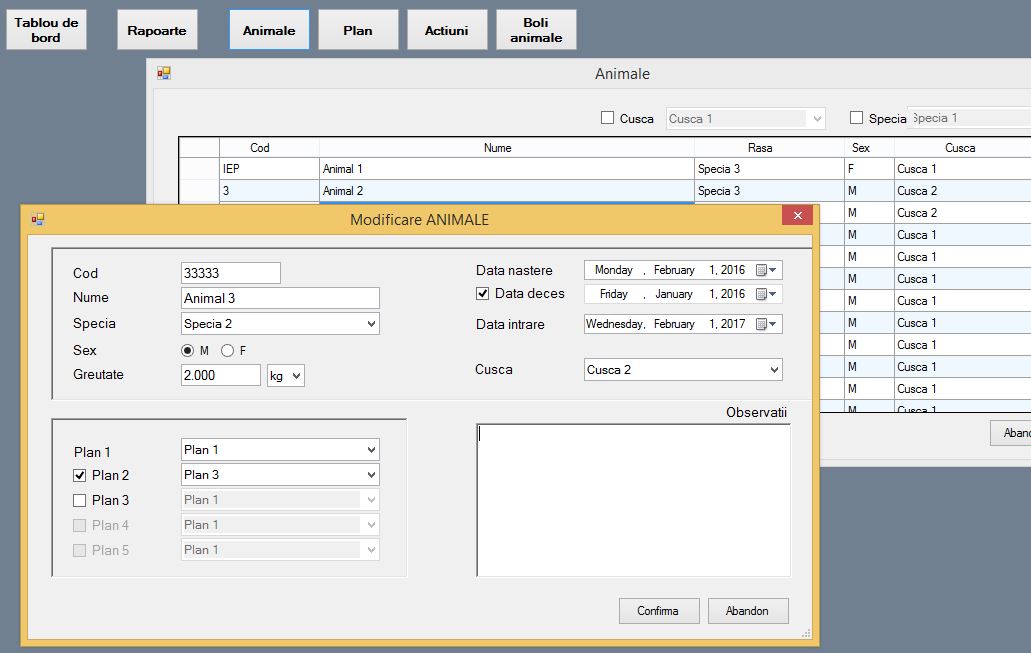Switch to Boli animale section
The image size is (1031, 653).
click(x=536, y=30)
